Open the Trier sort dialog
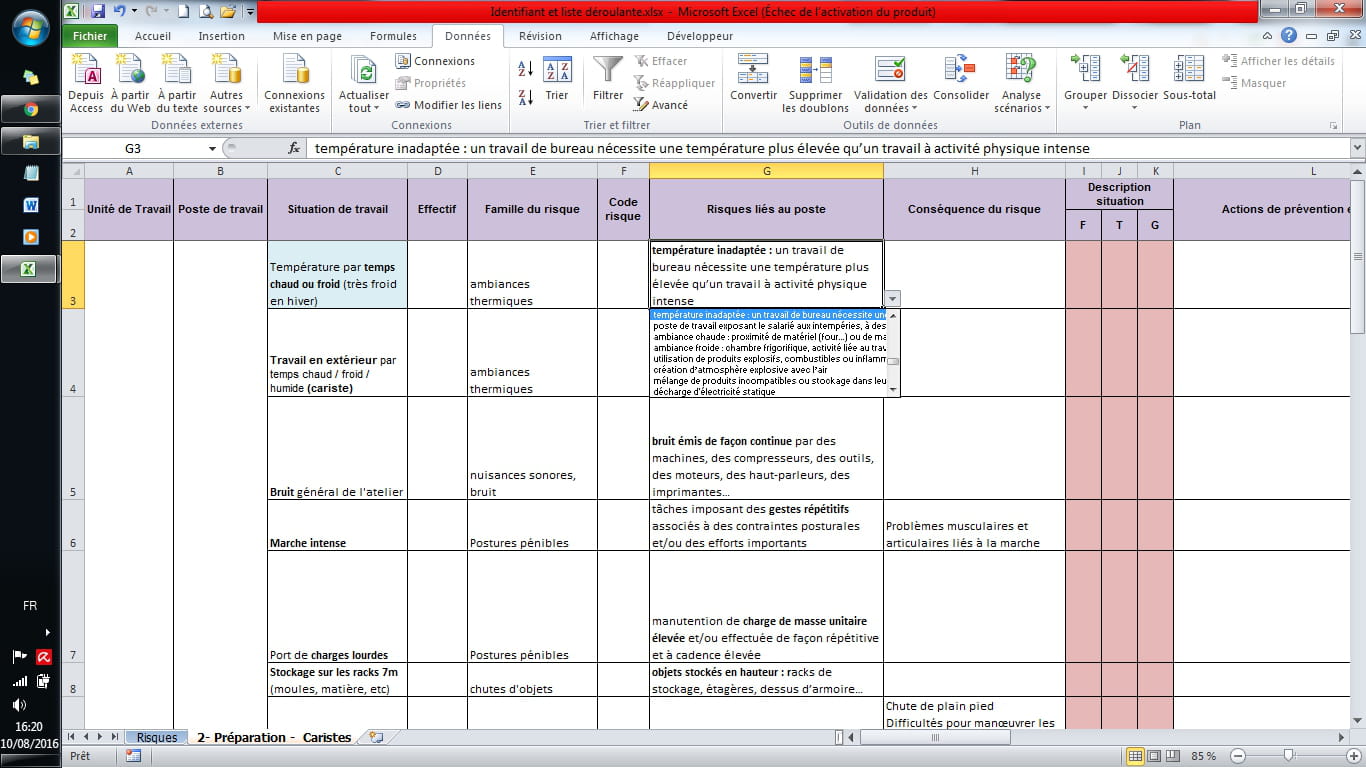This screenshot has height=768, width=1366. (x=557, y=79)
